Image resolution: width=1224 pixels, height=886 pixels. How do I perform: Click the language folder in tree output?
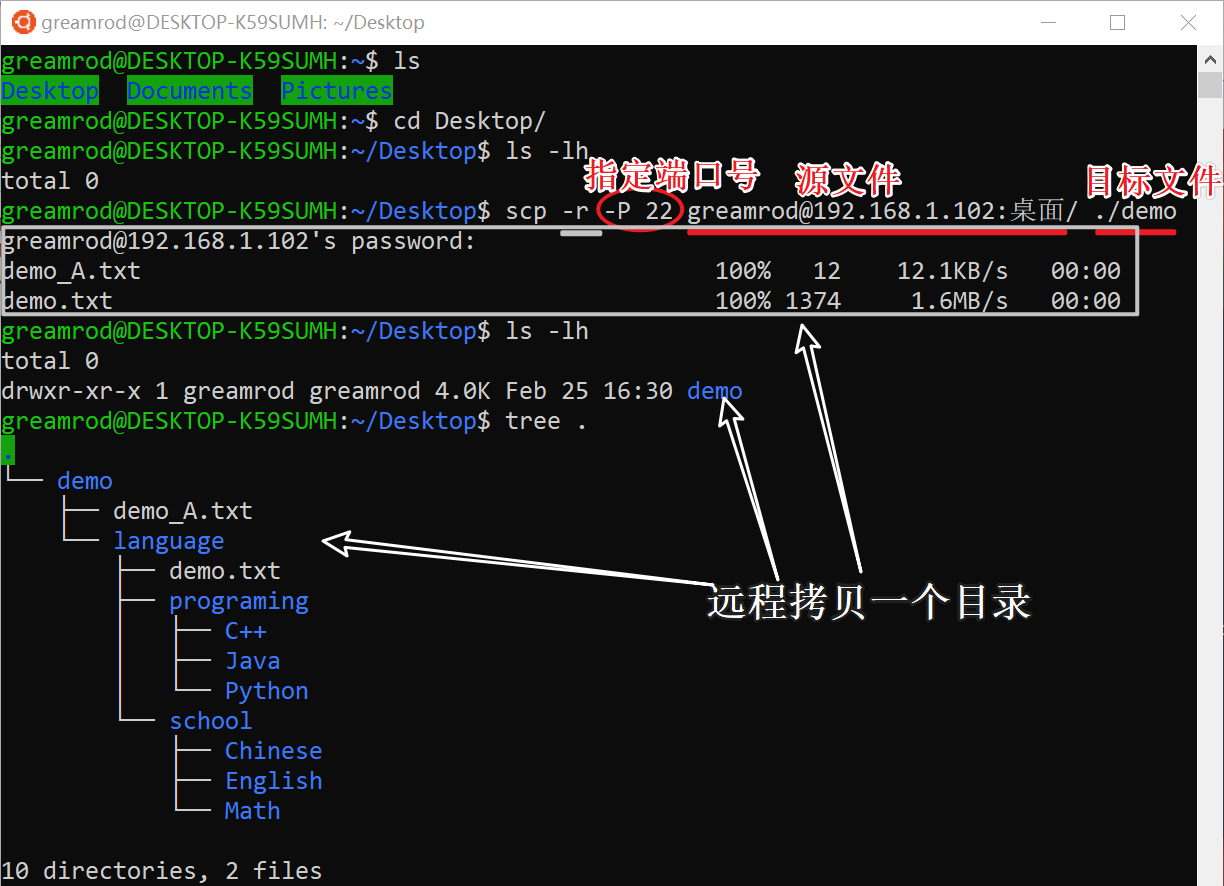[x=169, y=541]
